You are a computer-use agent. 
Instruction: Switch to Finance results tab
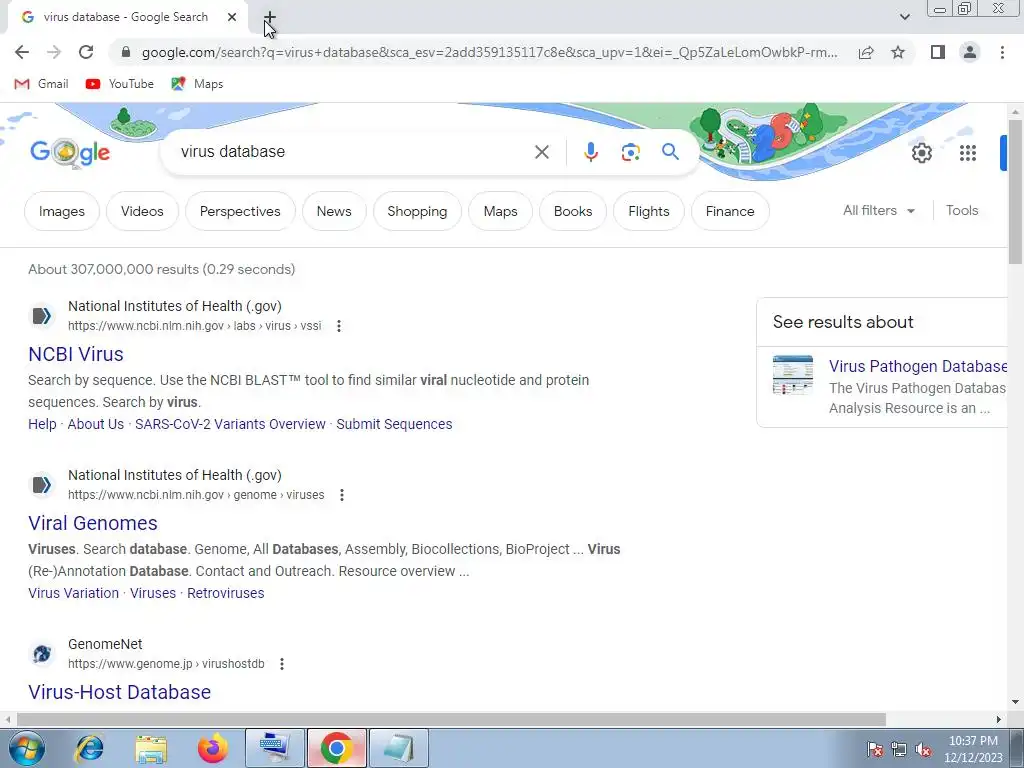pyautogui.click(x=730, y=211)
